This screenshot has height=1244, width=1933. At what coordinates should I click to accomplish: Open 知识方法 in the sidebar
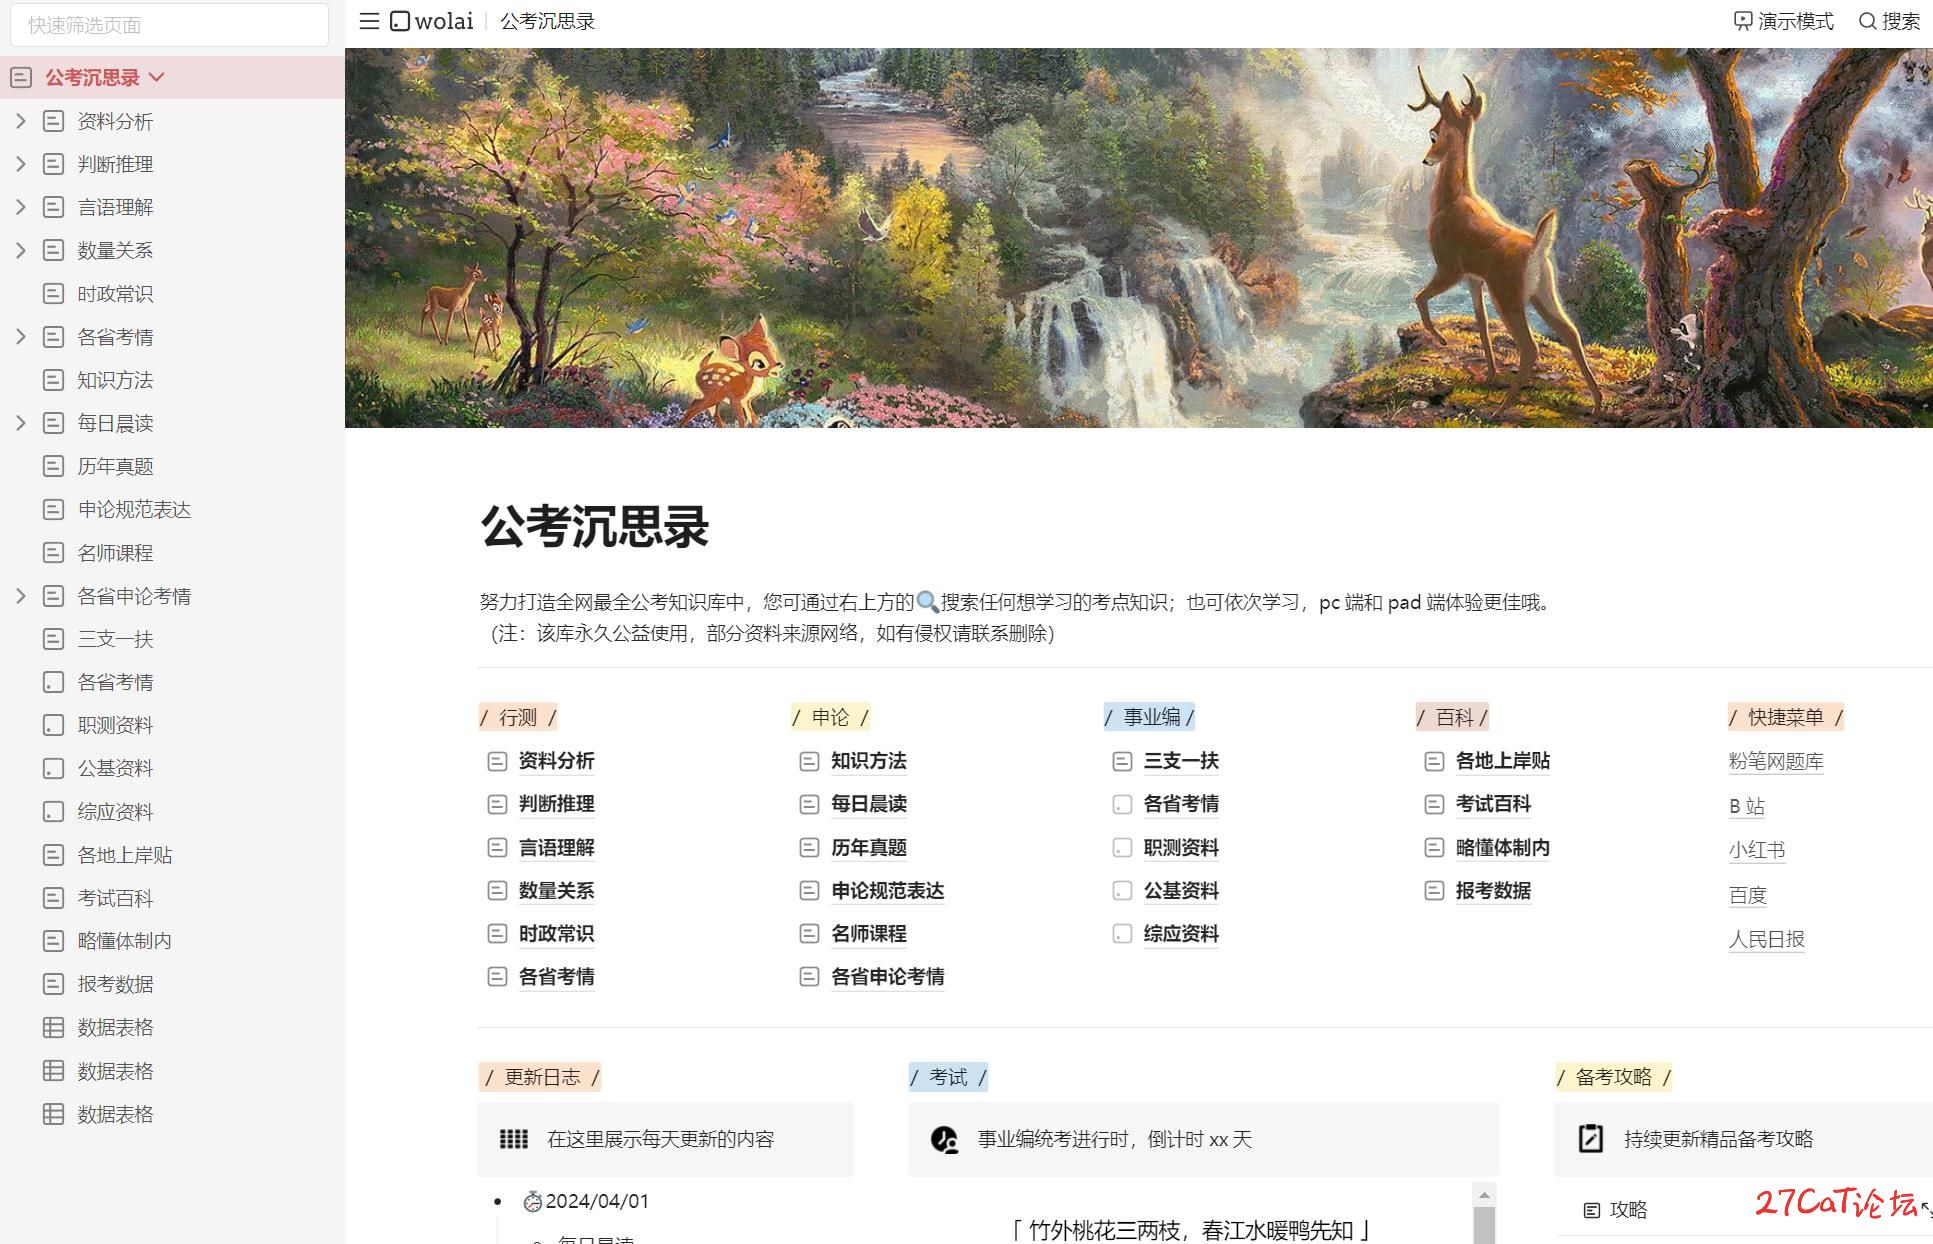(116, 380)
